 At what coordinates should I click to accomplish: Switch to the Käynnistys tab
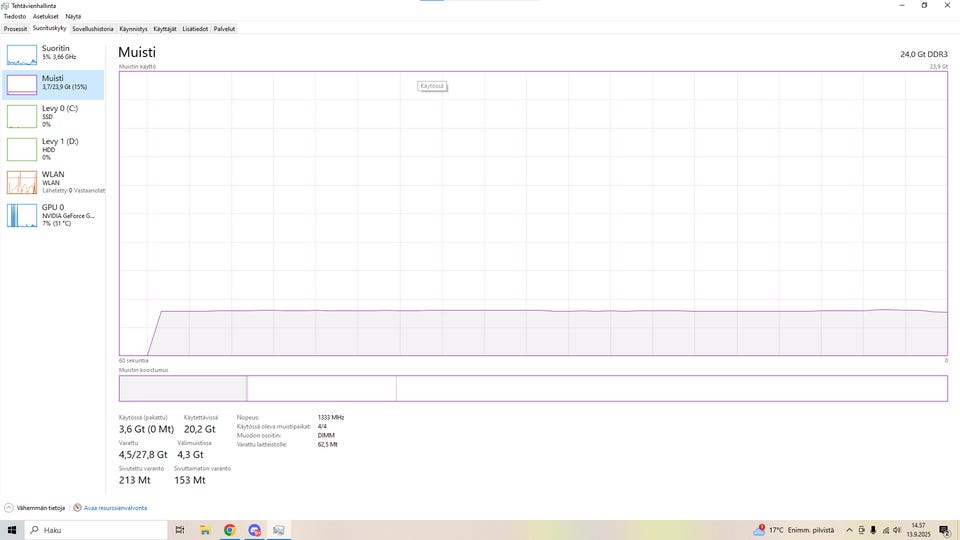pyautogui.click(x=133, y=29)
